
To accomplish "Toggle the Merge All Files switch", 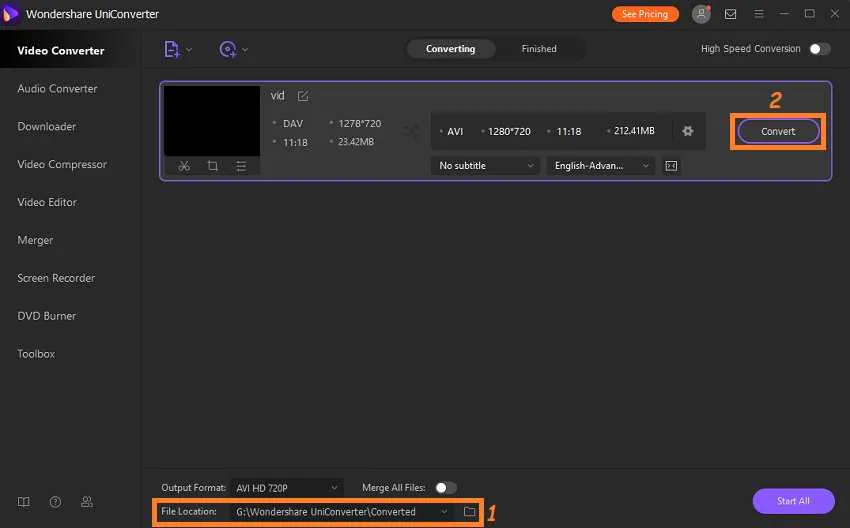I will 446,488.
